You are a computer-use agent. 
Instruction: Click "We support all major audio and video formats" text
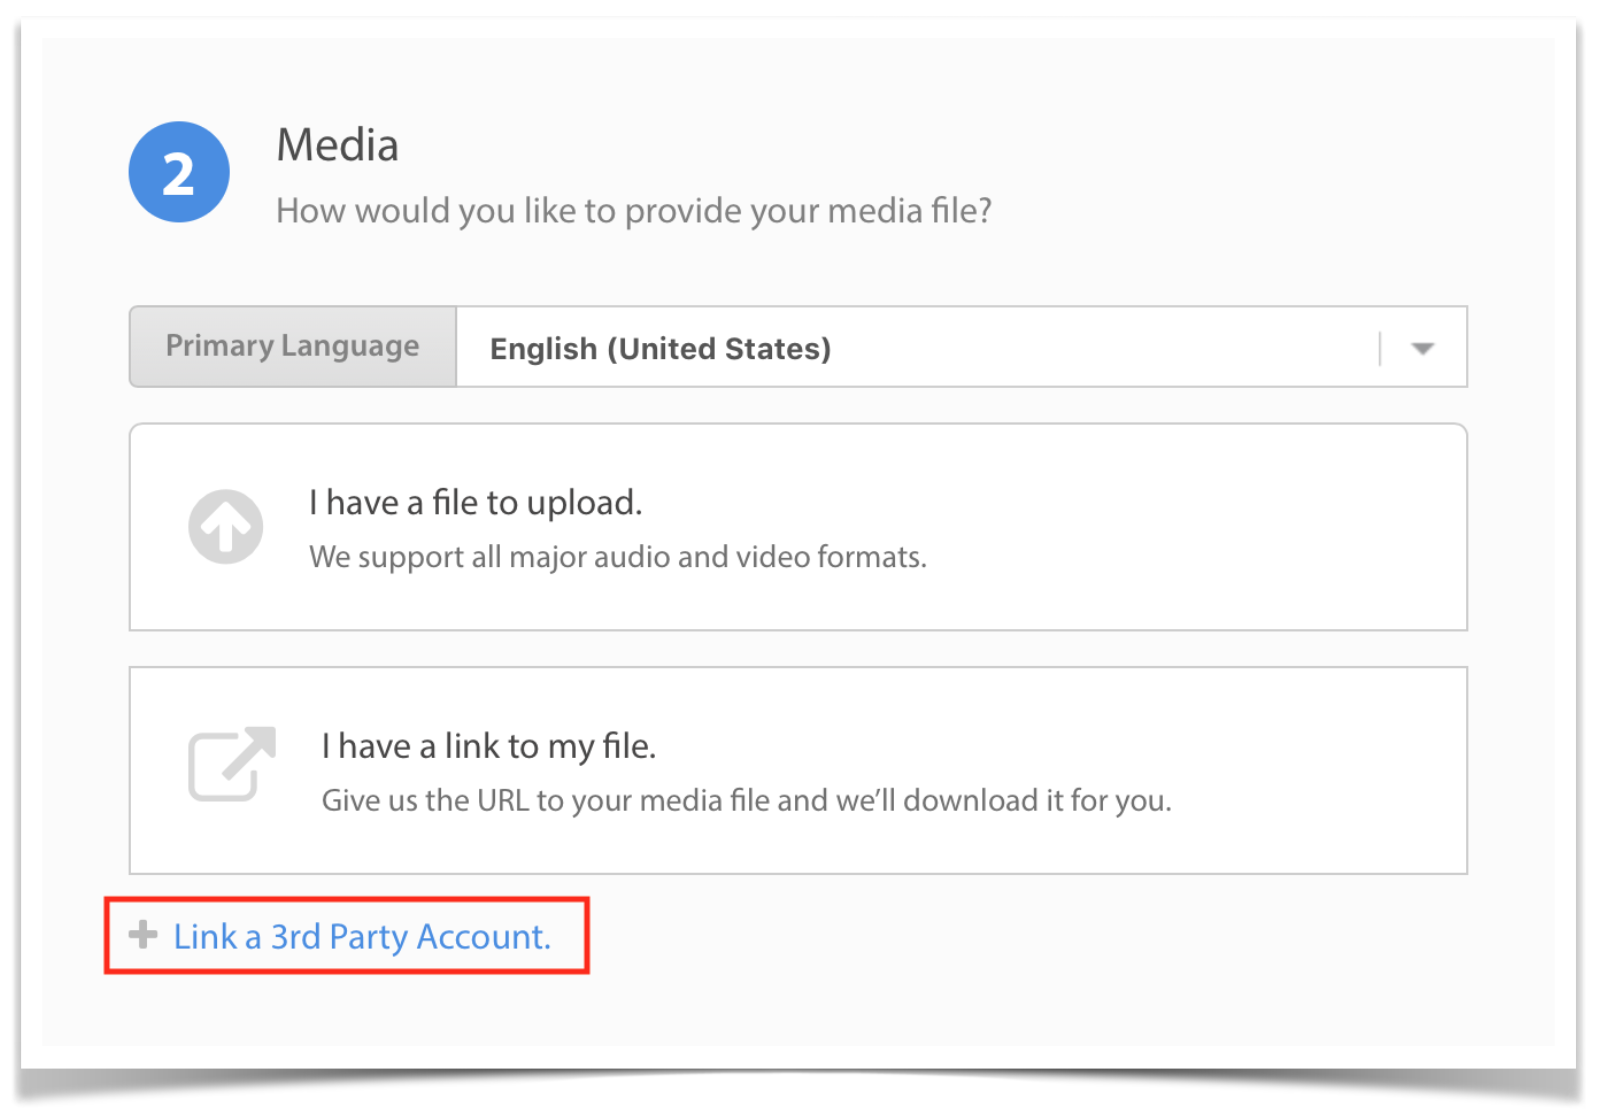point(618,556)
